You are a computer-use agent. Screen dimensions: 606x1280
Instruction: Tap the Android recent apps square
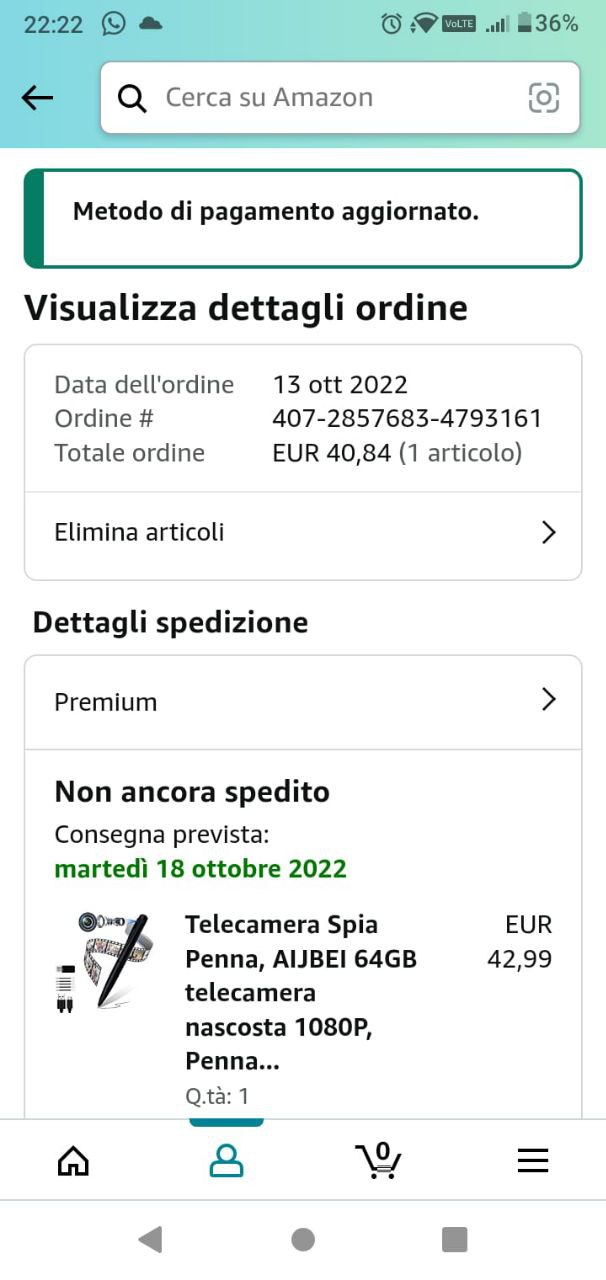(455, 1240)
